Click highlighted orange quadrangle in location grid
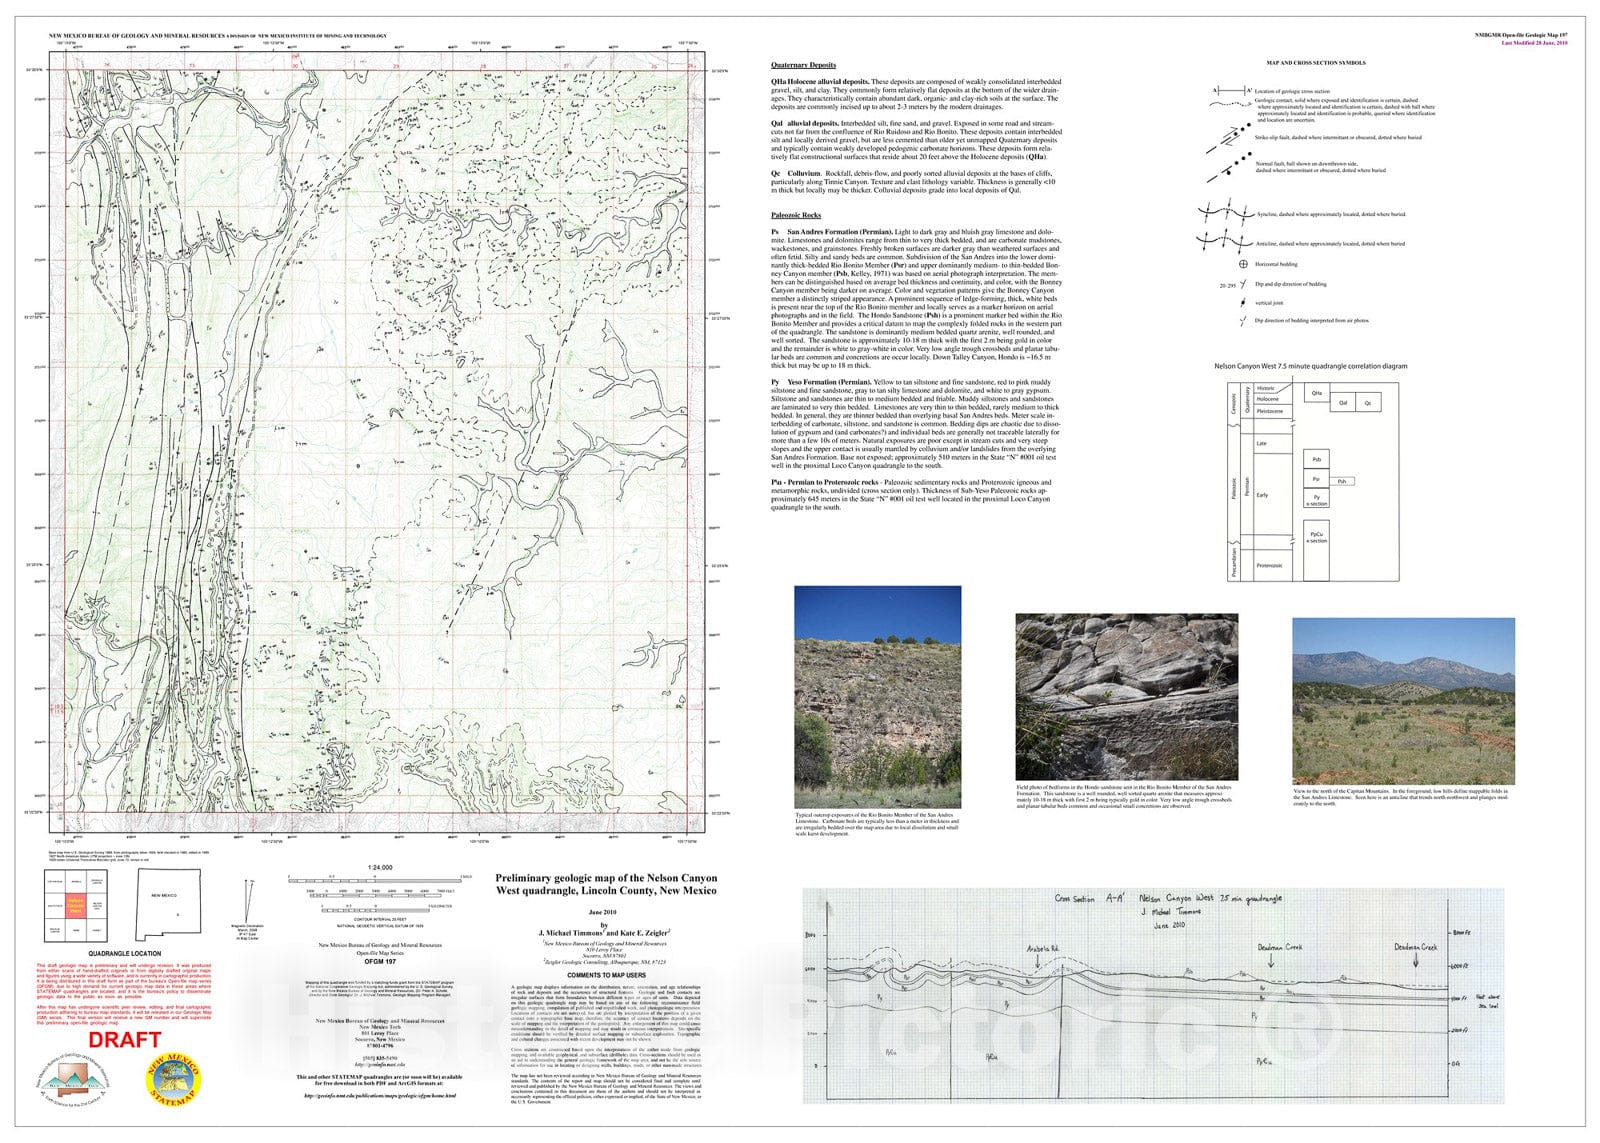This screenshot has height=1143, width=1600. pos(75,906)
